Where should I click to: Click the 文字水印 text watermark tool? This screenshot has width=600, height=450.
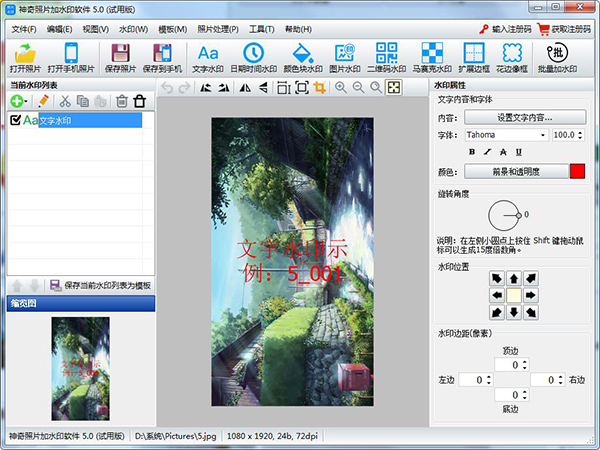[x=207, y=58]
